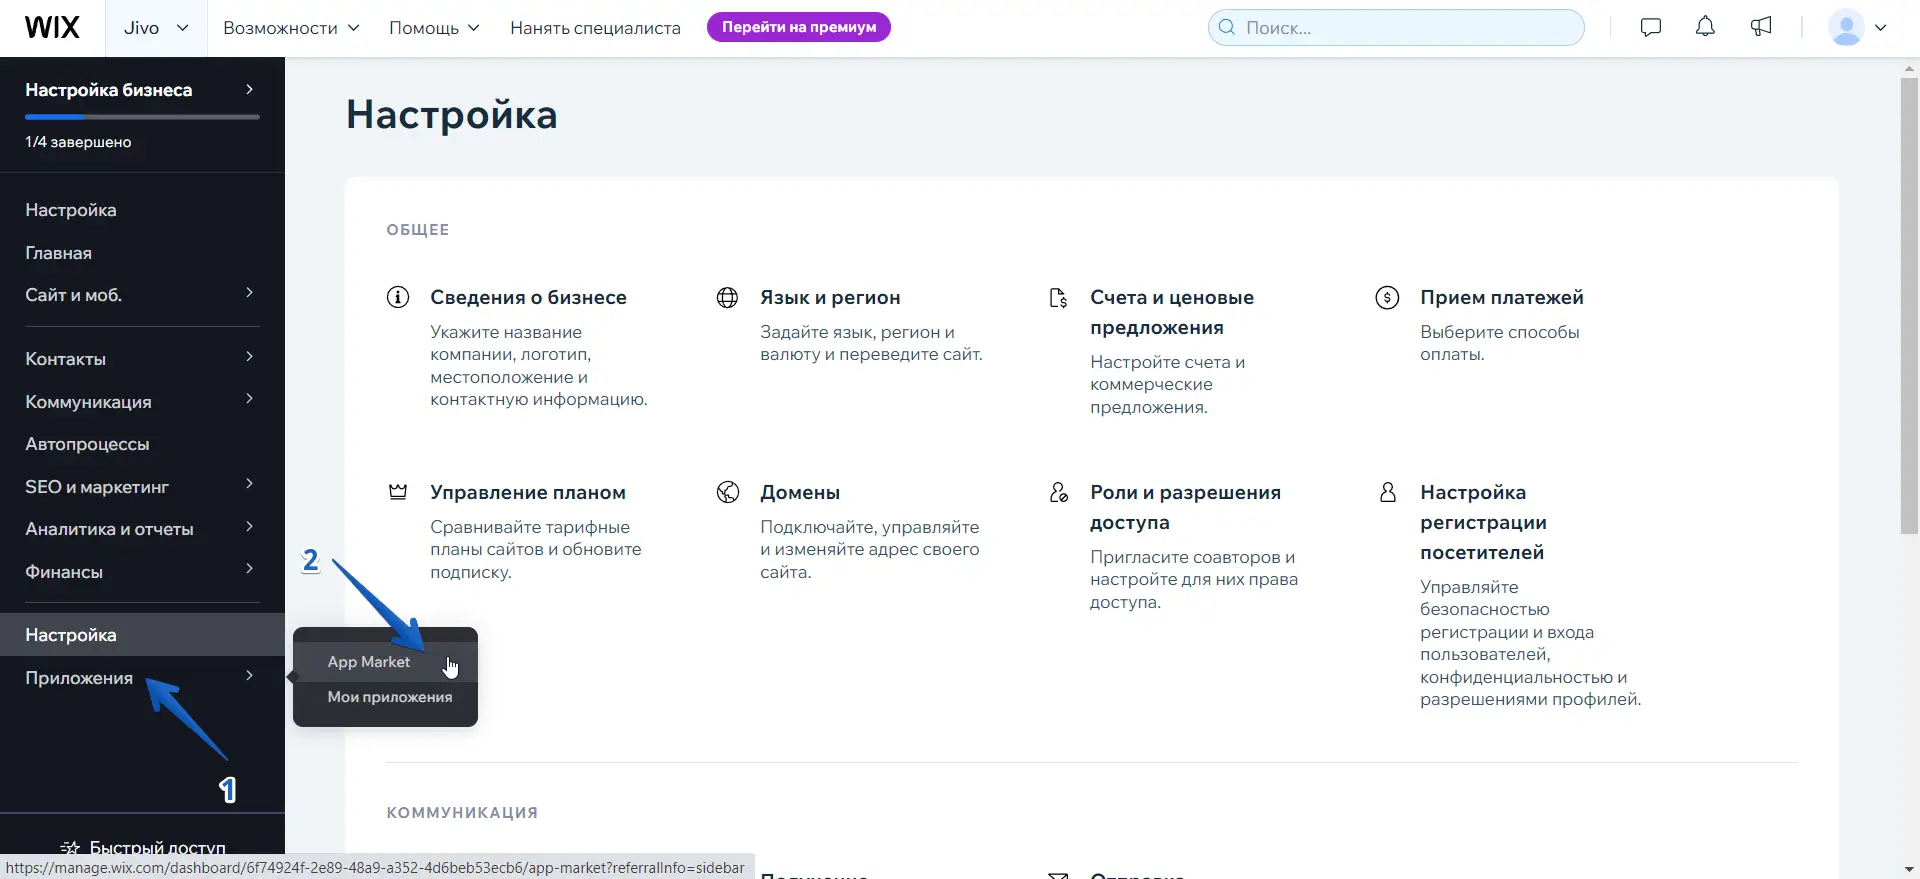This screenshot has height=879, width=1920.
Task: Click the info icon for Сведения о бизнесе
Action: coord(398,297)
